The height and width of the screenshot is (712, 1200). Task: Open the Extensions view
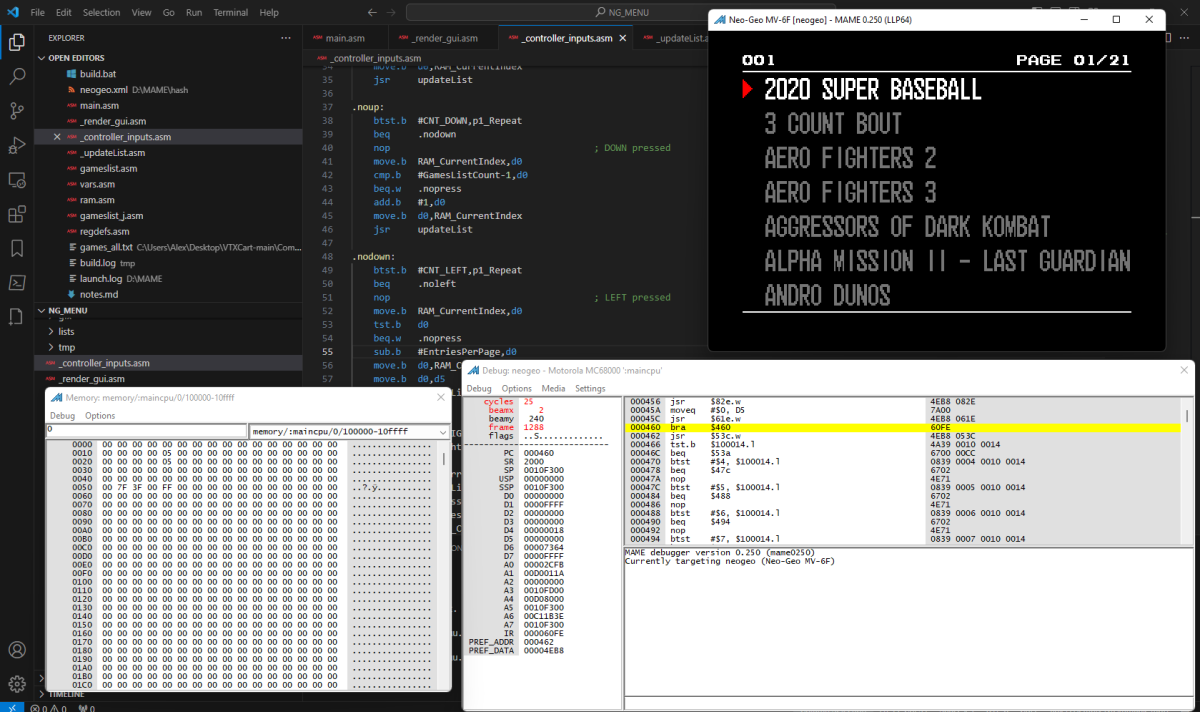(17, 214)
